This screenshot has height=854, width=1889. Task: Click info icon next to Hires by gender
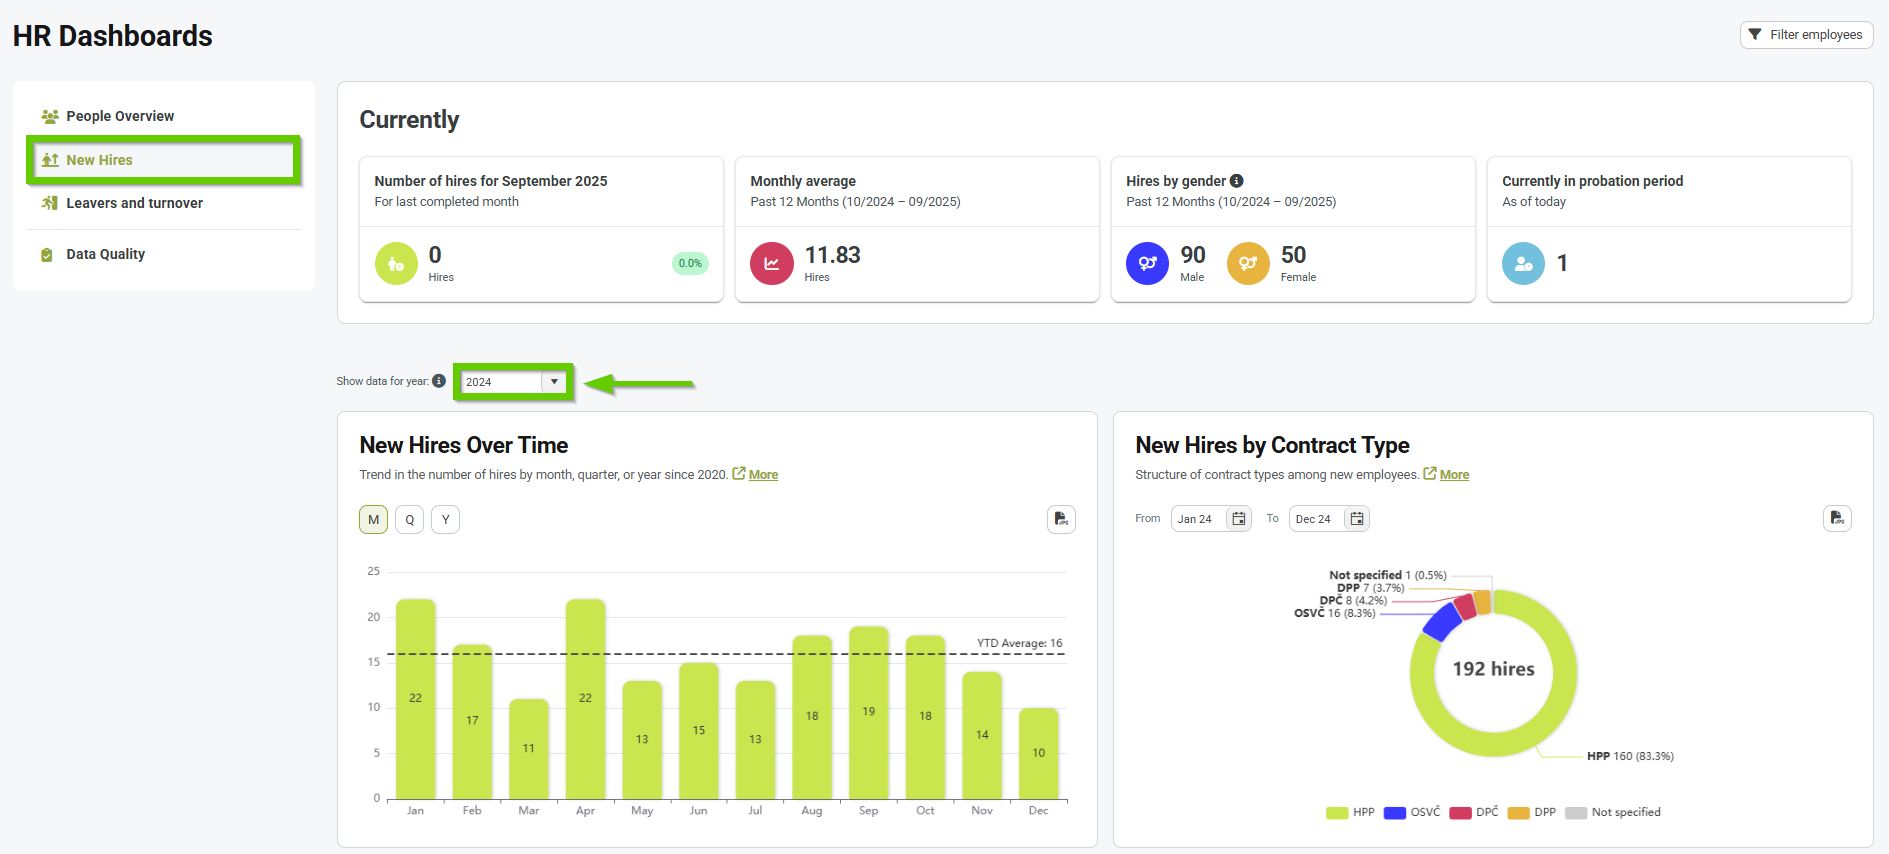(x=1237, y=181)
